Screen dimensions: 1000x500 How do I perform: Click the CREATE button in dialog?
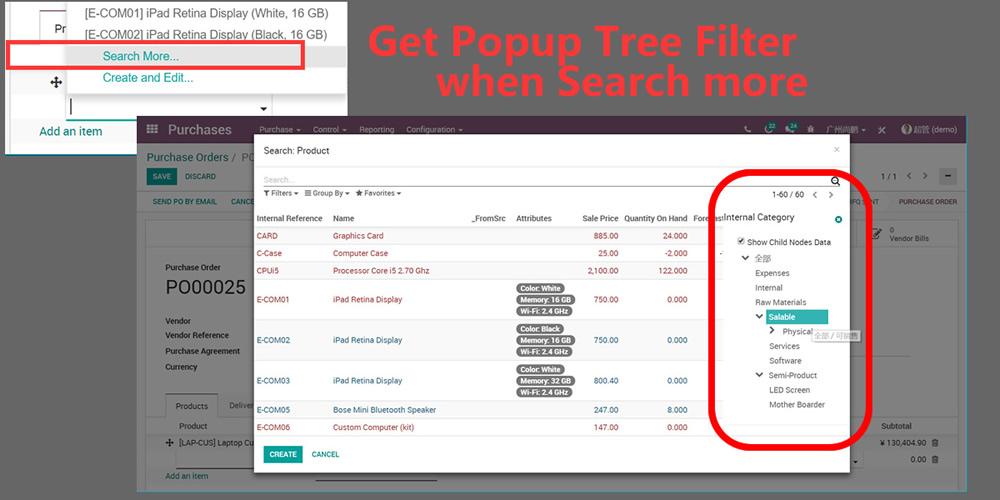283,454
